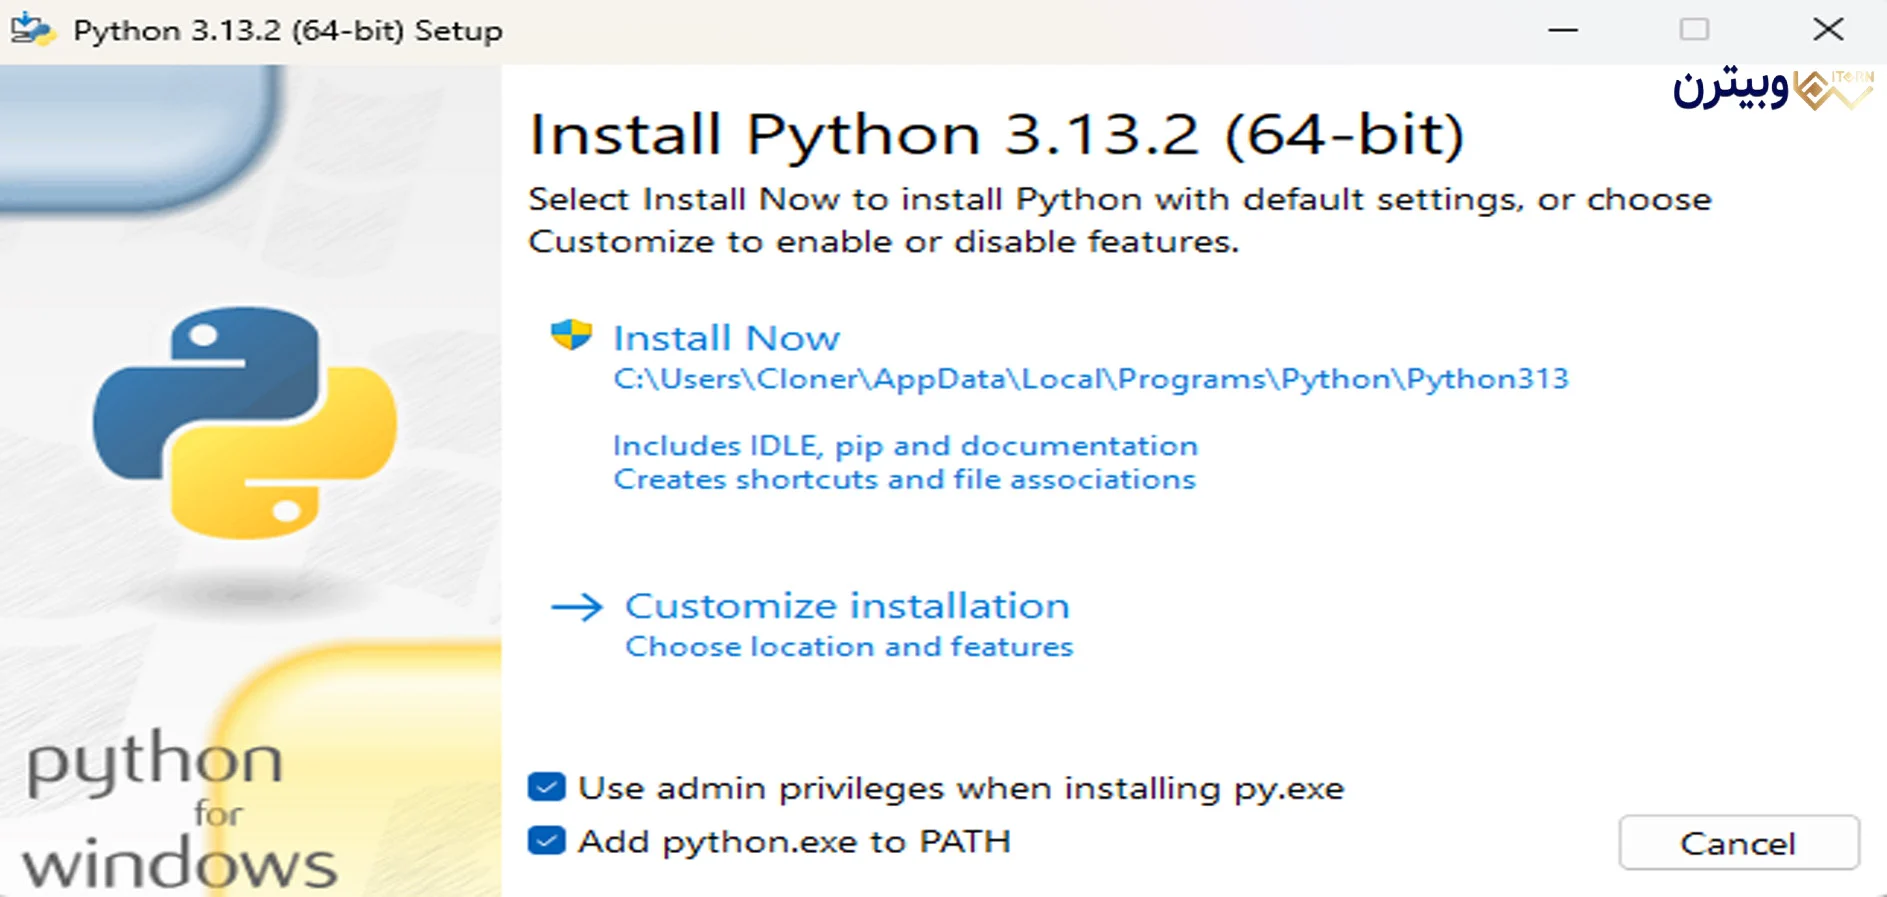This screenshot has height=897, width=1887.
Task: Click the 'Use admin privileges' label text
Action: pos(961,789)
